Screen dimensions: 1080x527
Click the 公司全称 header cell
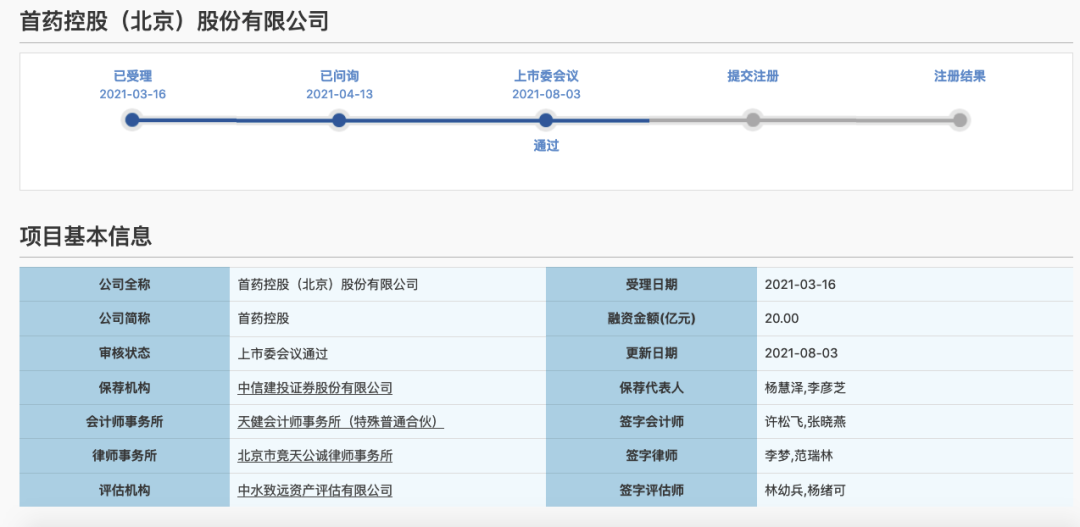tap(125, 285)
